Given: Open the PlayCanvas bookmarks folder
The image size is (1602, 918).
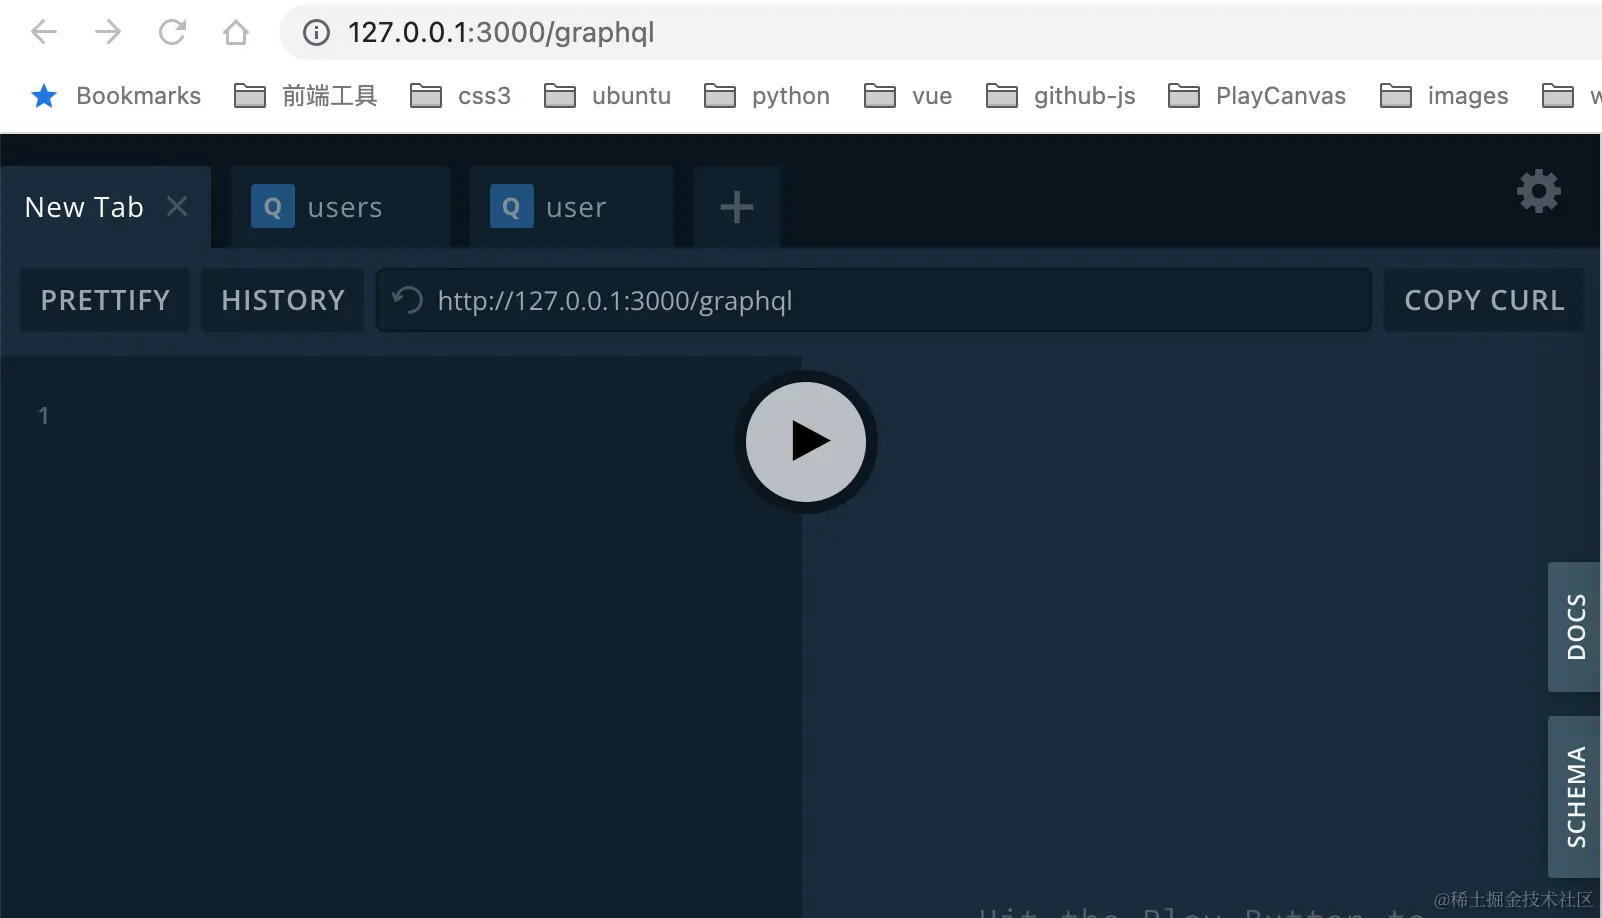Looking at the screenshot, I should pos(1257,96).
